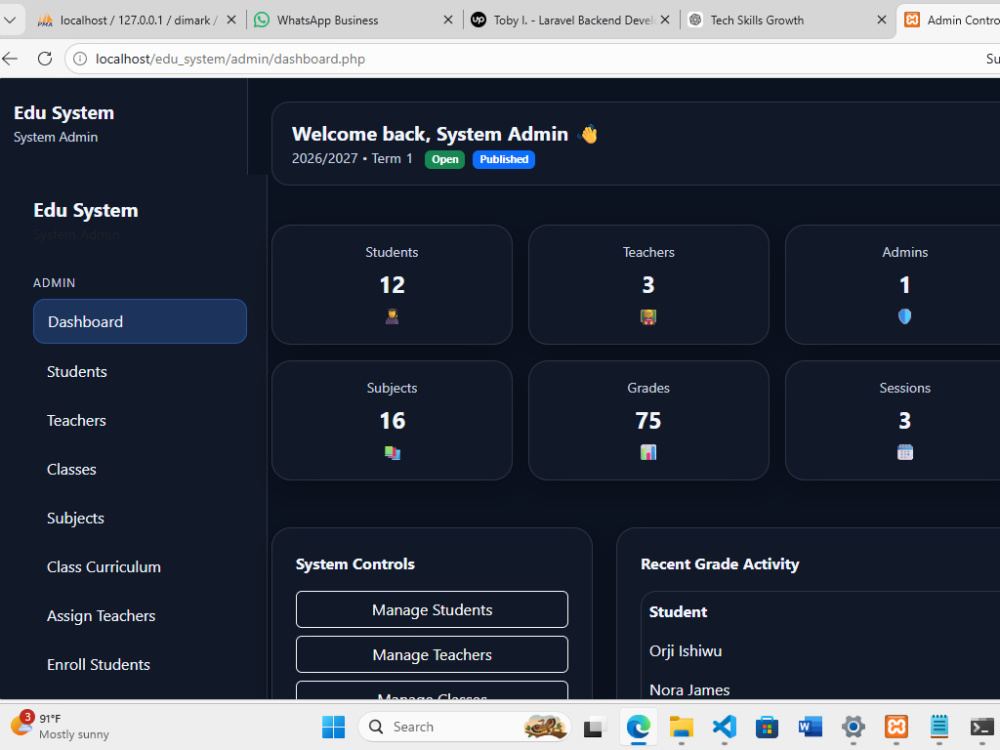This screenshot has height=750, width=1000.
Task: Open Visual Studio Code from the taskbar
Action: click(724, 726)
